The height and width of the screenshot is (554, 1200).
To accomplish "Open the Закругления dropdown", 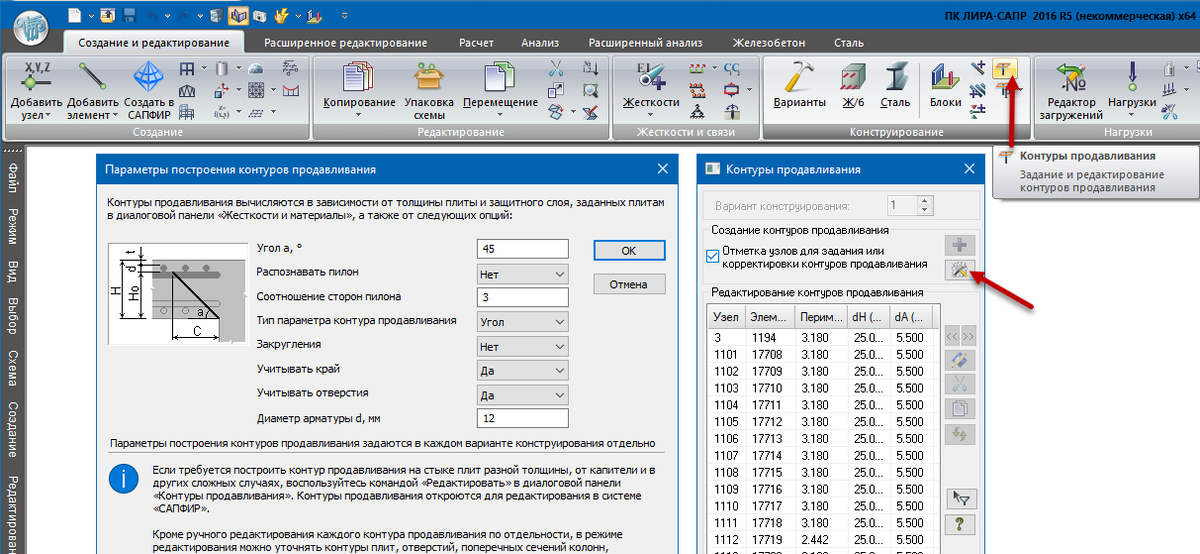I will [x=523, y=346].
